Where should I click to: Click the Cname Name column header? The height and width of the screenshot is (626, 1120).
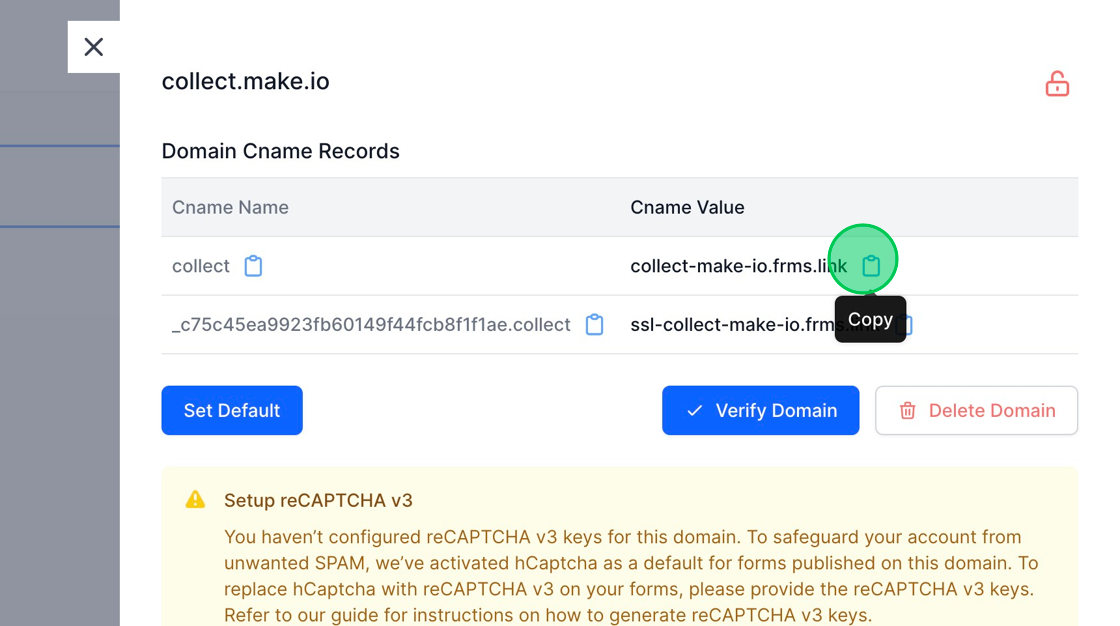click(x=230, y=207)
